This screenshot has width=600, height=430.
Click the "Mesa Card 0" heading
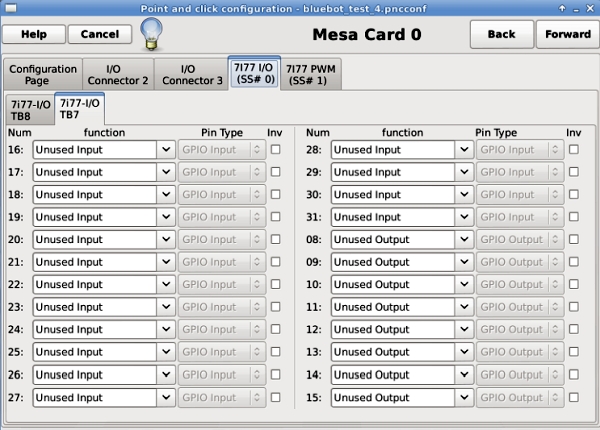coord(367,34)
